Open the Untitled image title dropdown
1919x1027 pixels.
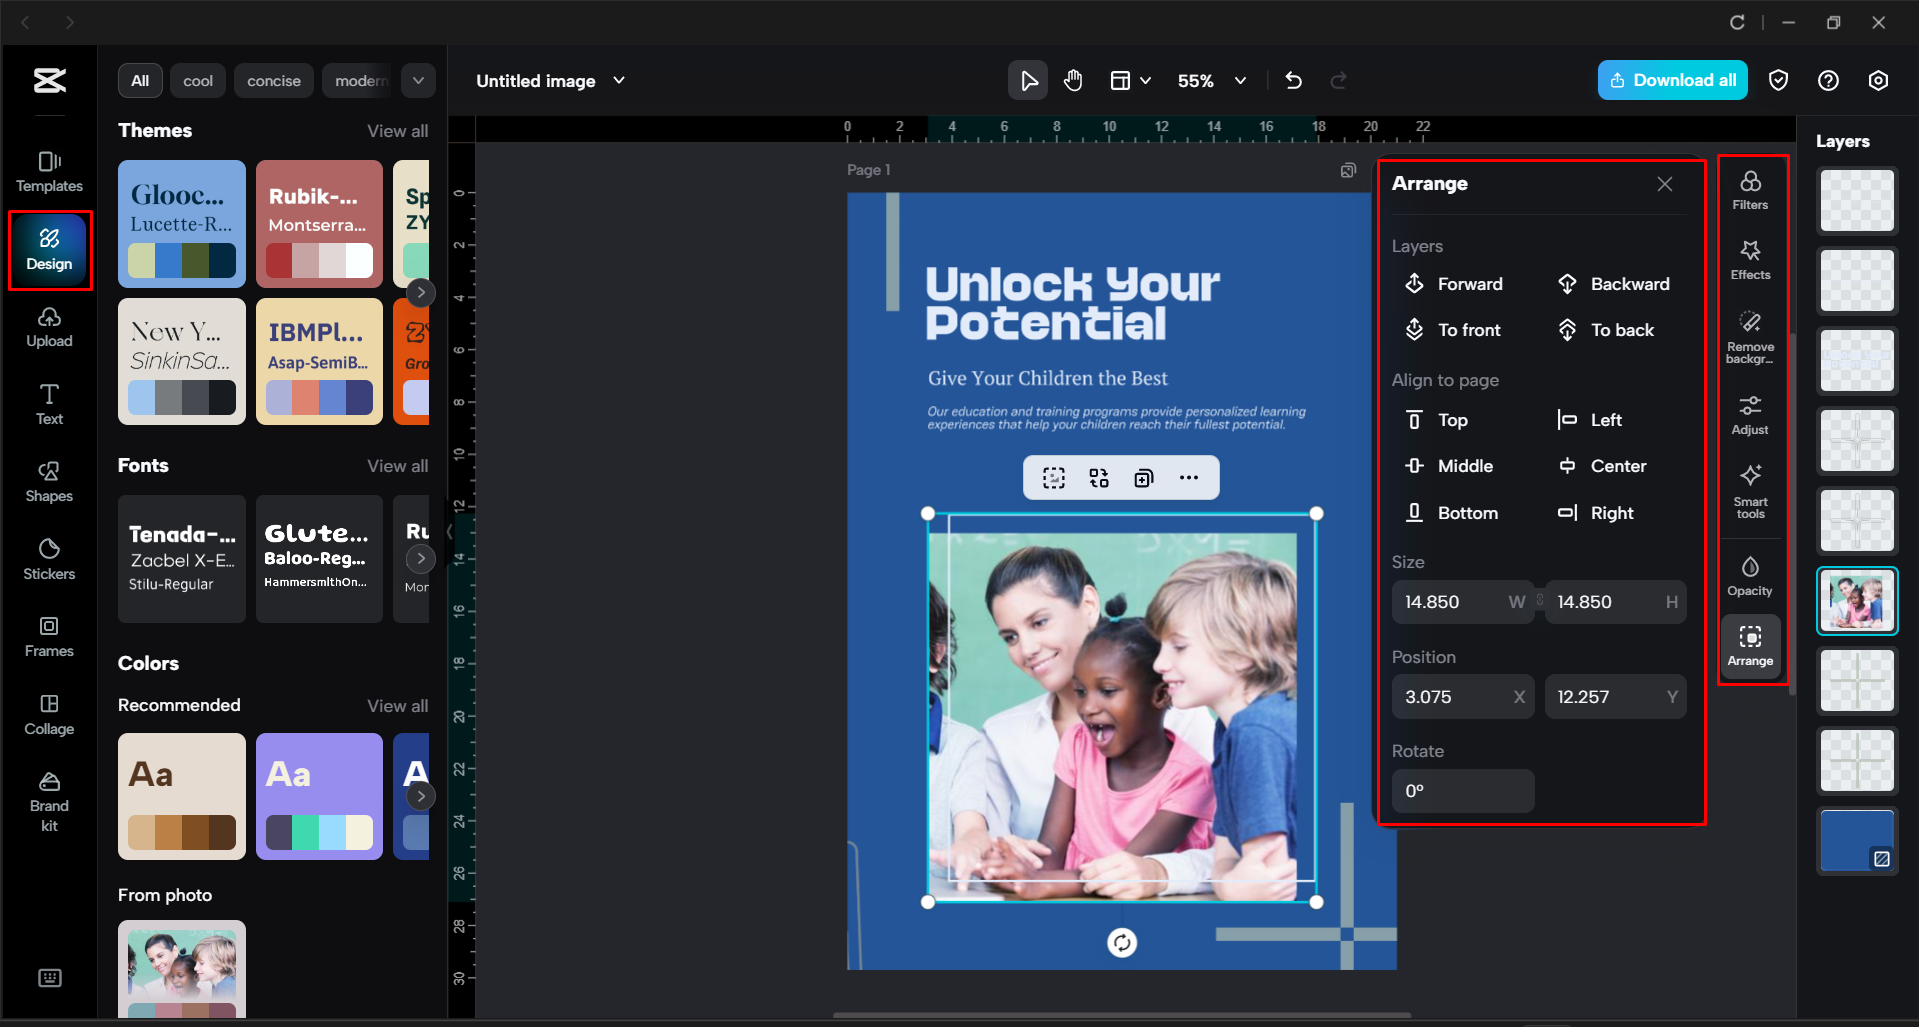619,81
